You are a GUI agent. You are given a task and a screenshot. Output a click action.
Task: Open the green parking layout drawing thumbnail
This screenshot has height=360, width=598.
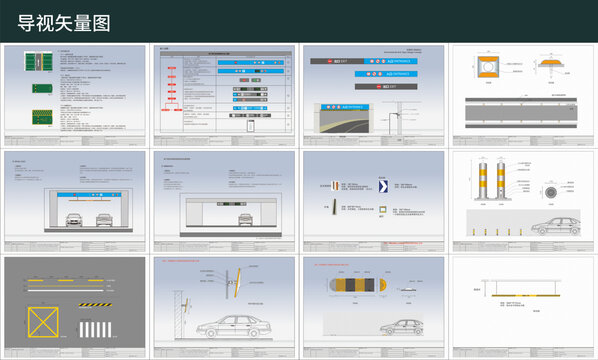(x=75, y=96)
